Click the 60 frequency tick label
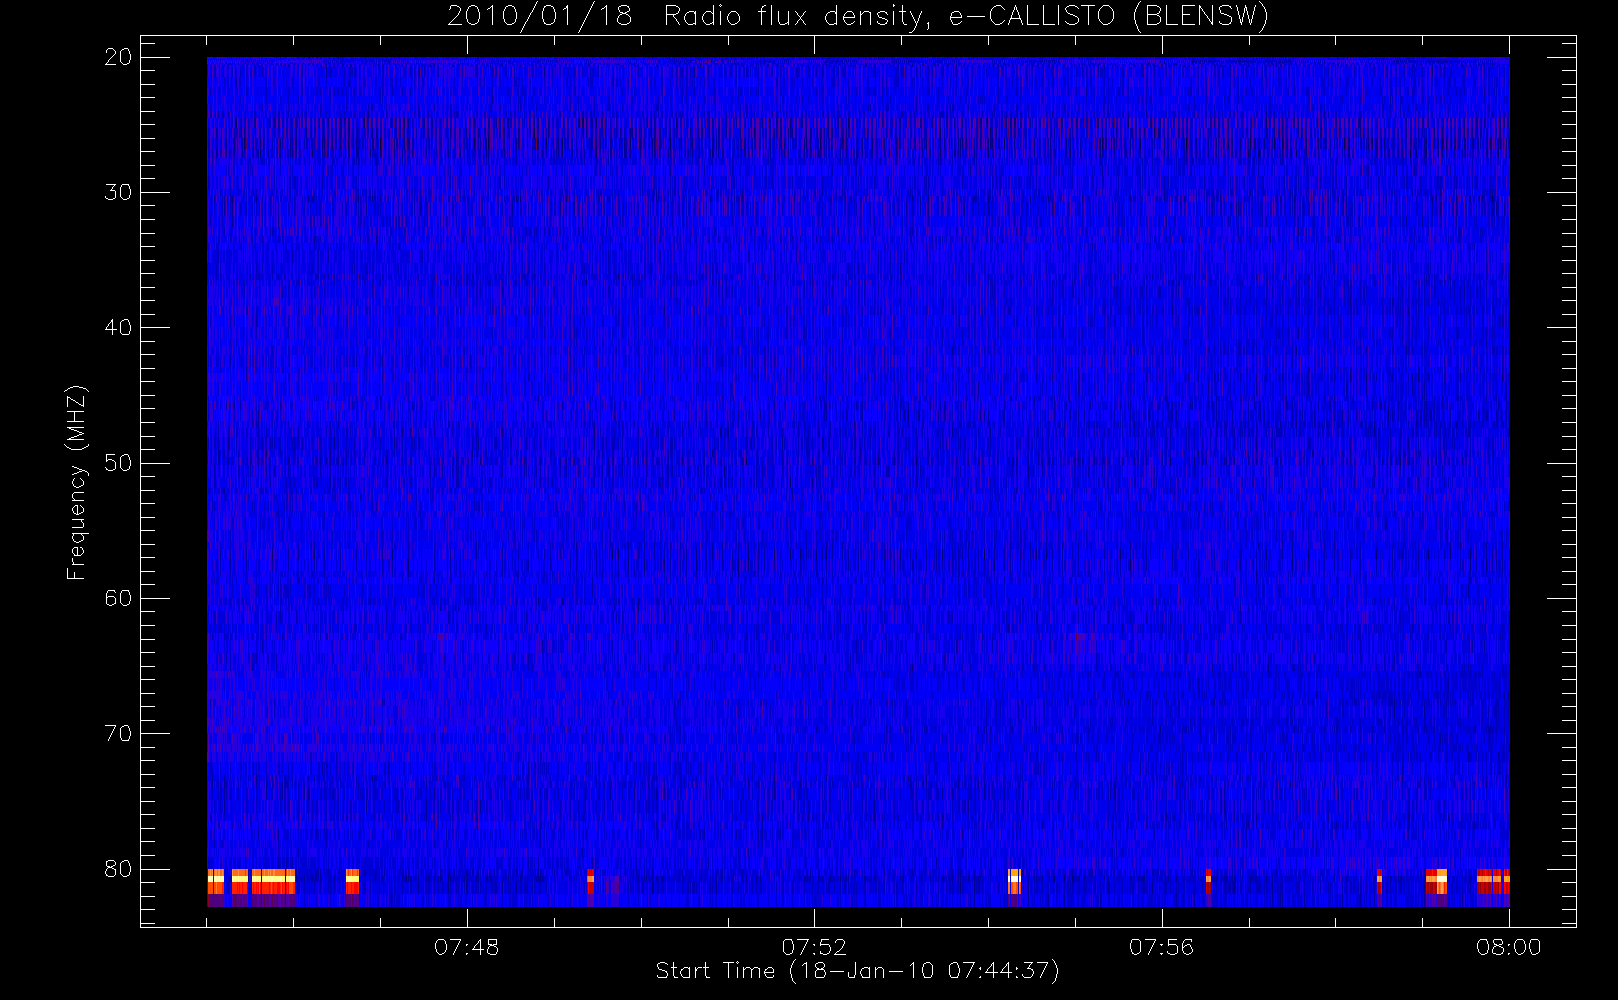This screenshot has height=1000, width=1618. pos(118,598)
